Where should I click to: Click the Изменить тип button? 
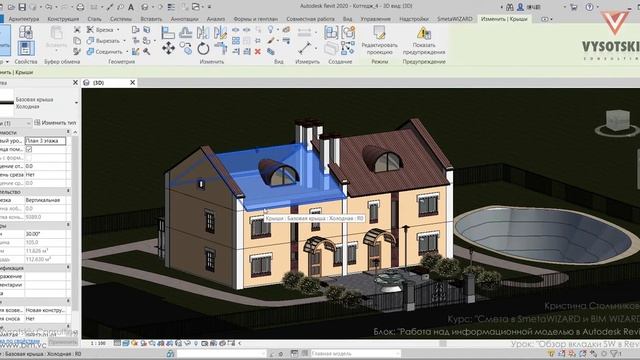pos(56,122)
